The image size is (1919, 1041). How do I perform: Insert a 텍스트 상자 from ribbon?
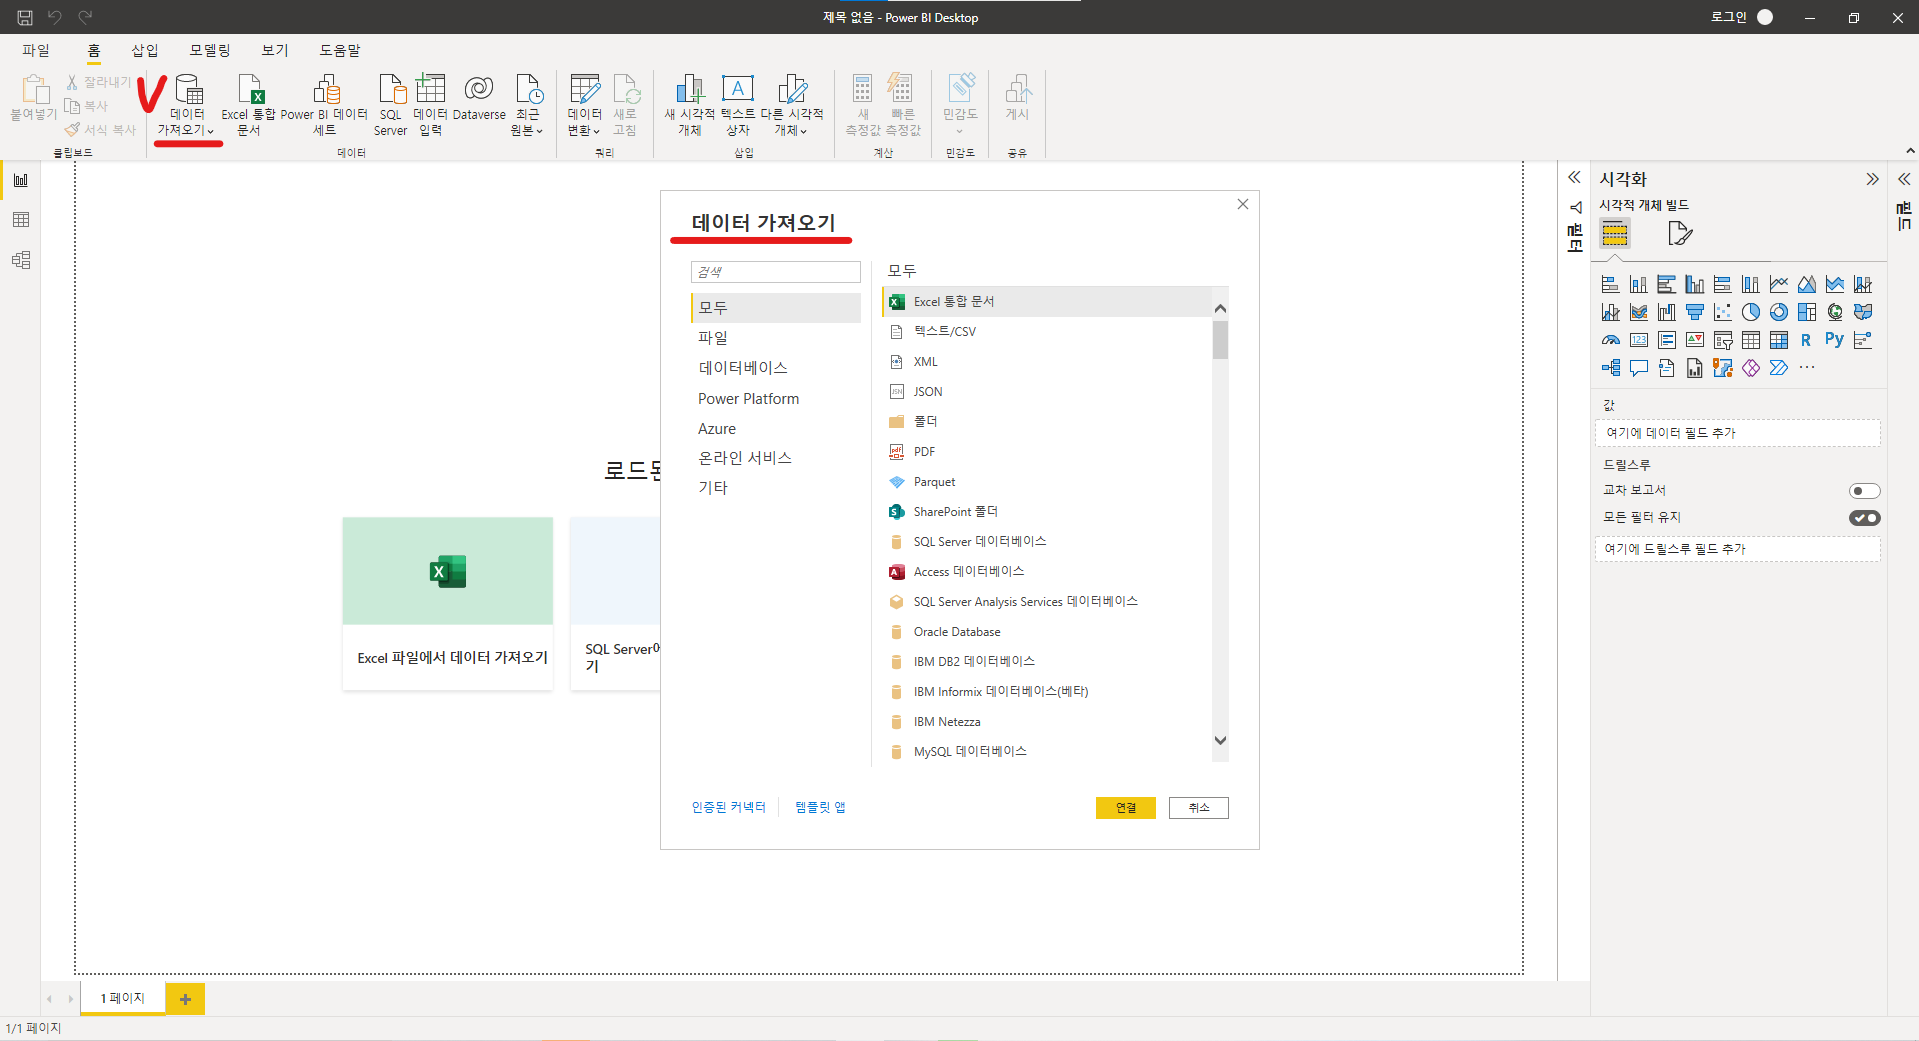point(738,105)
